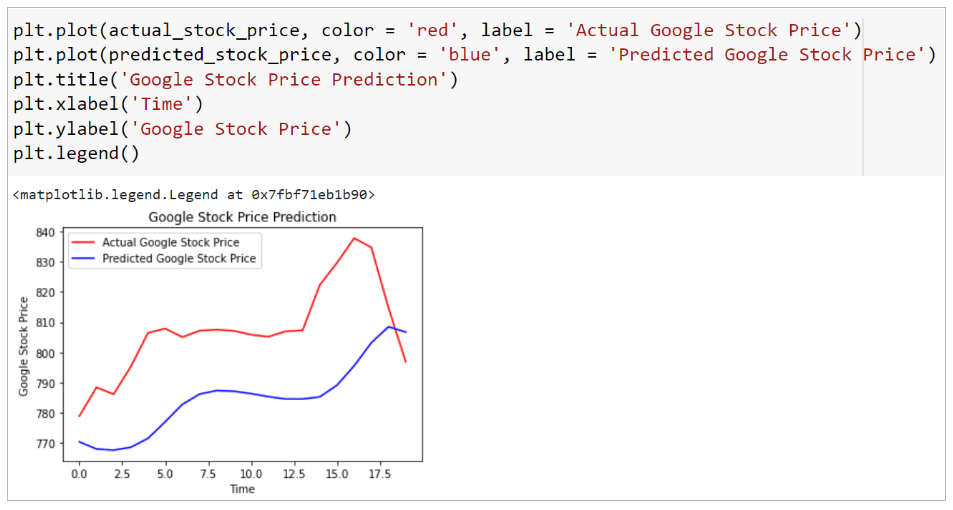The width and height of the screenshot is (953, 510).
Task: Click the plt.title code line
Action: click(x=235, y=80)
